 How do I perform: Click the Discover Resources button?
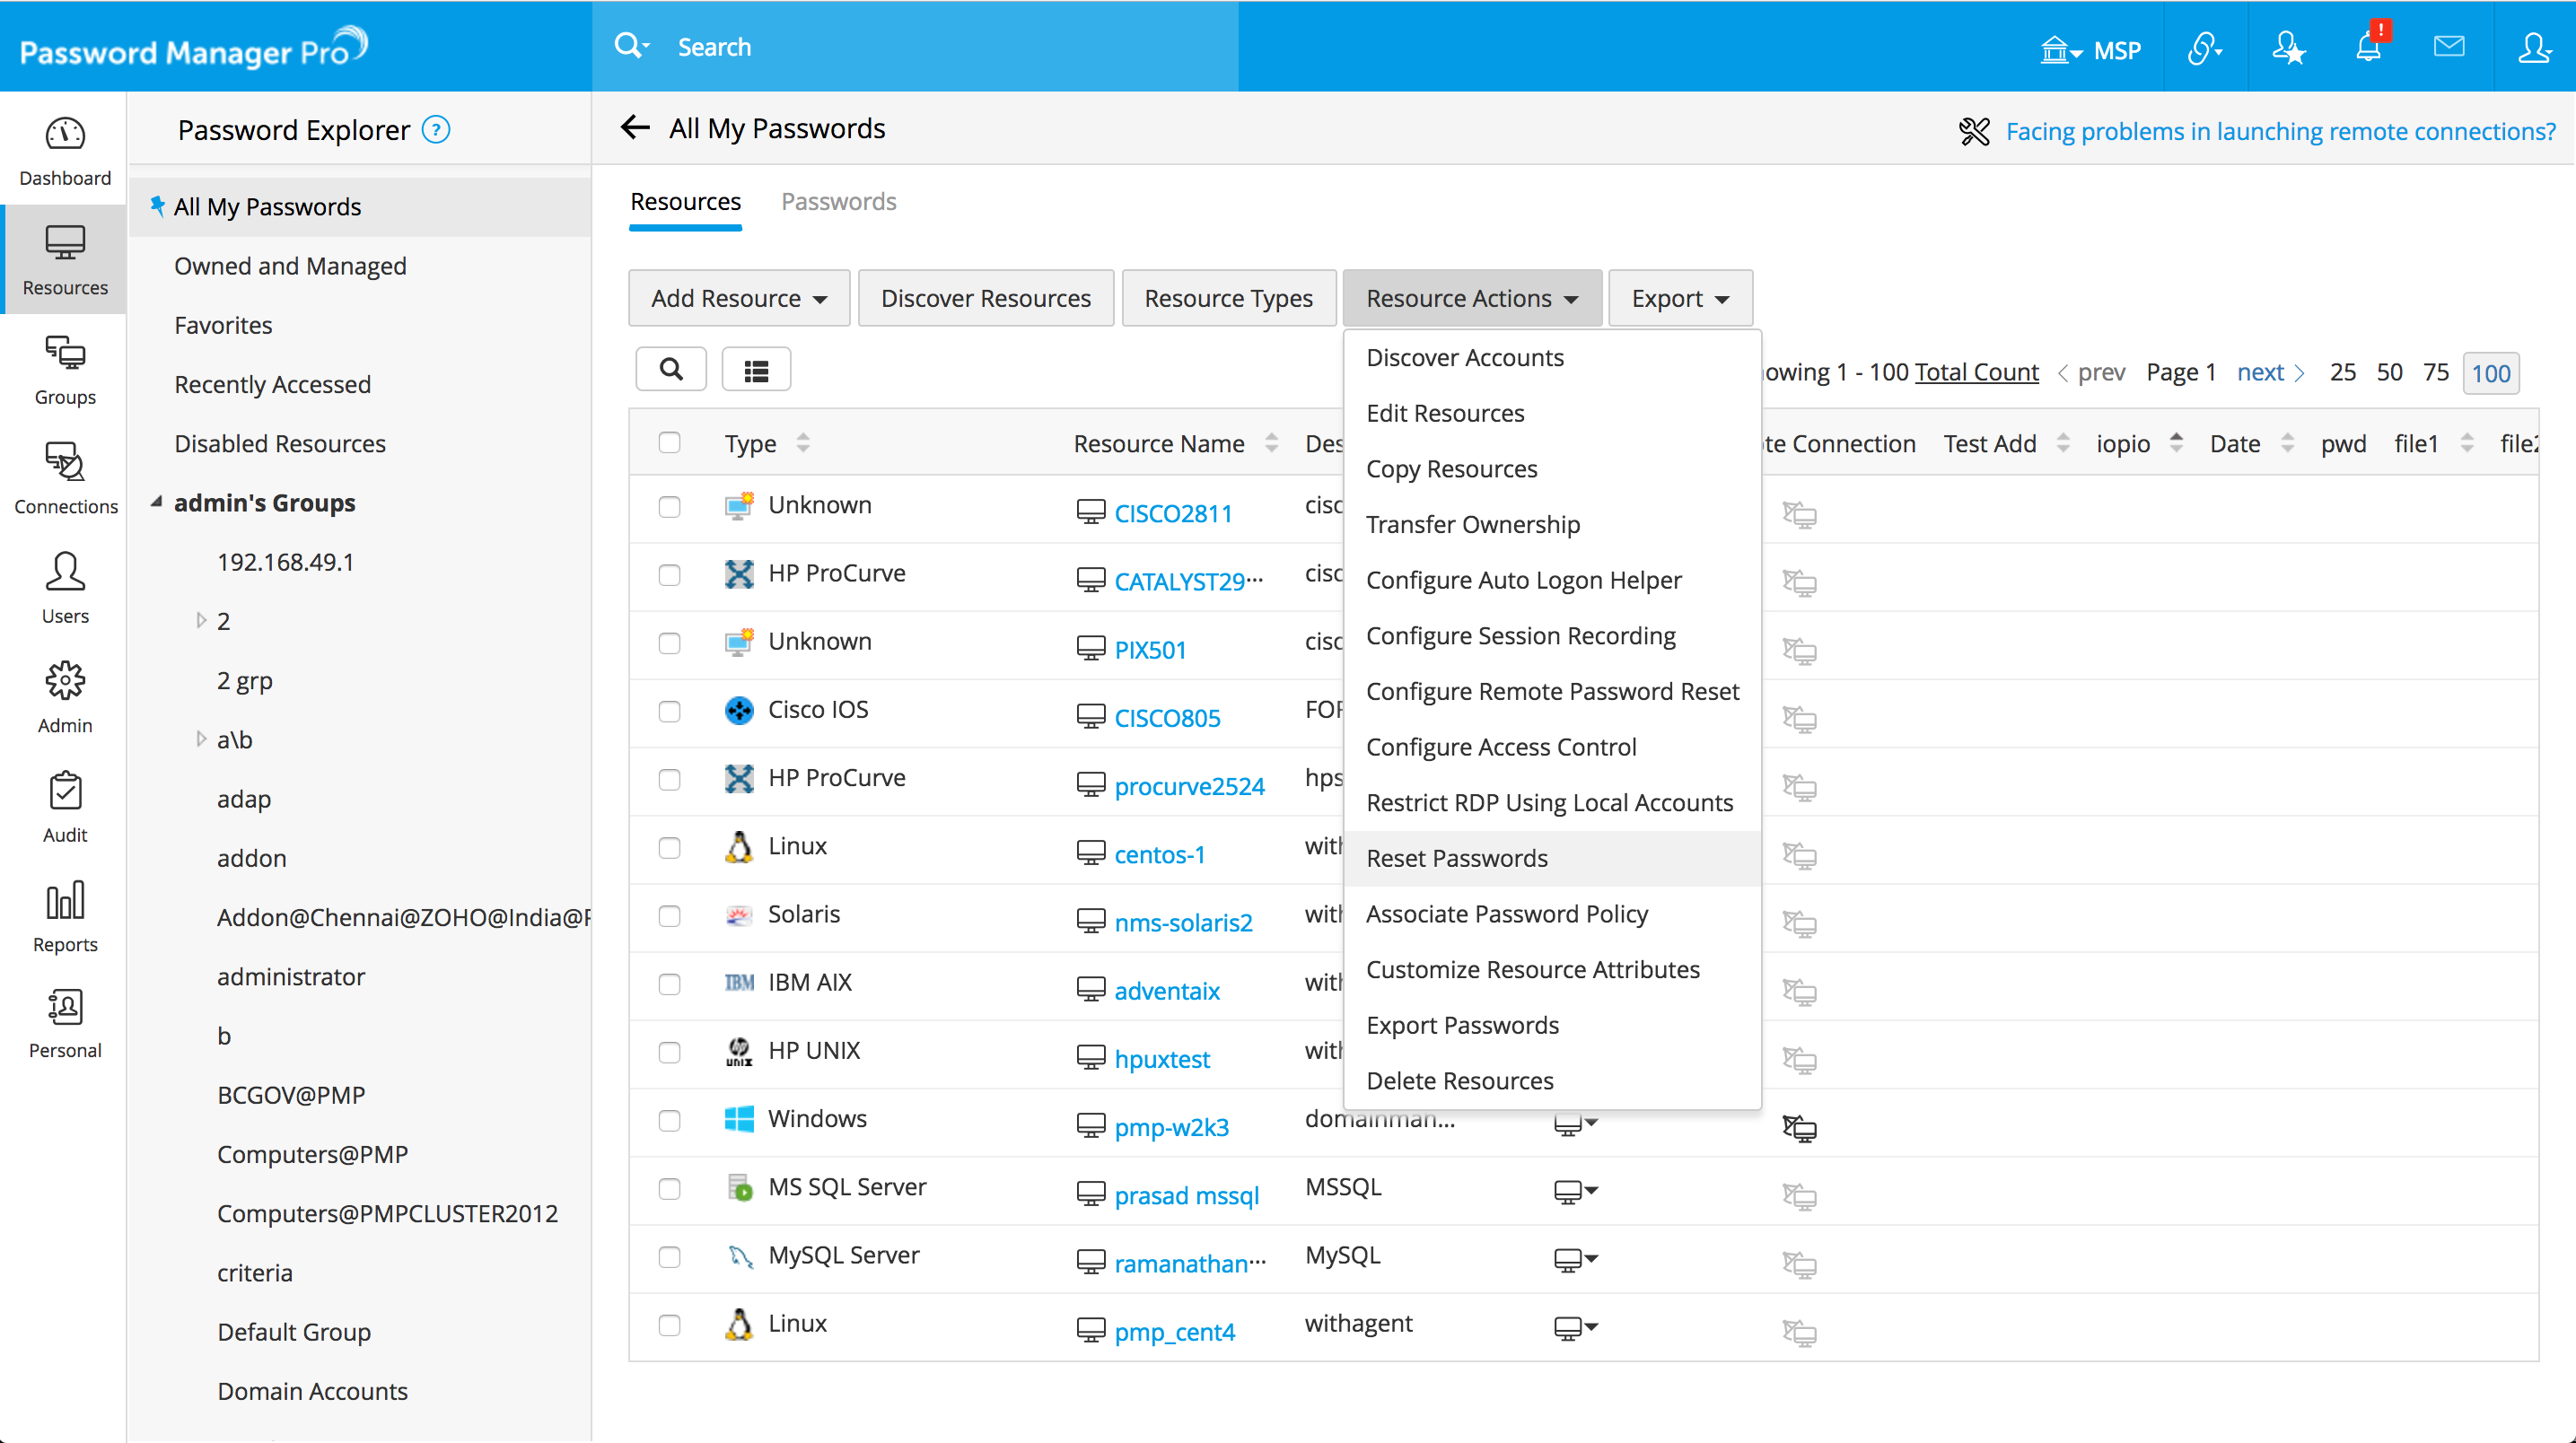(985, 298)
